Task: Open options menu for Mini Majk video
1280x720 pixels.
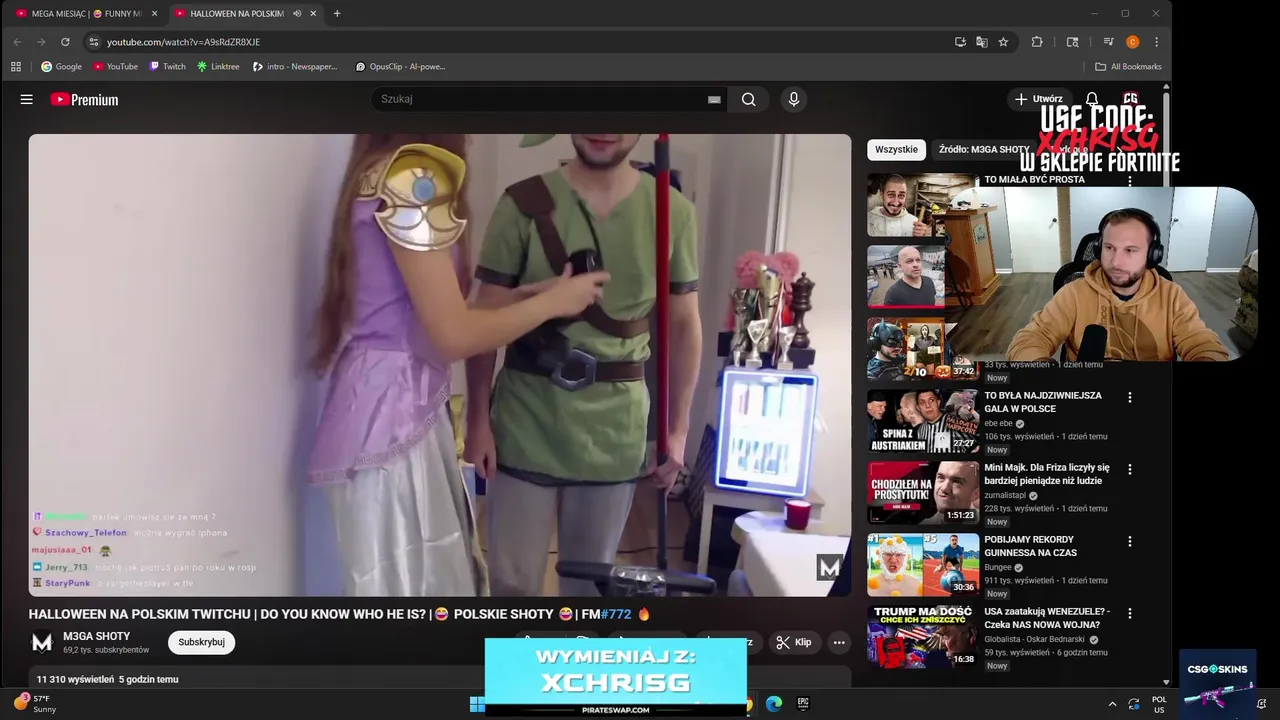Action: [1130, 469]
